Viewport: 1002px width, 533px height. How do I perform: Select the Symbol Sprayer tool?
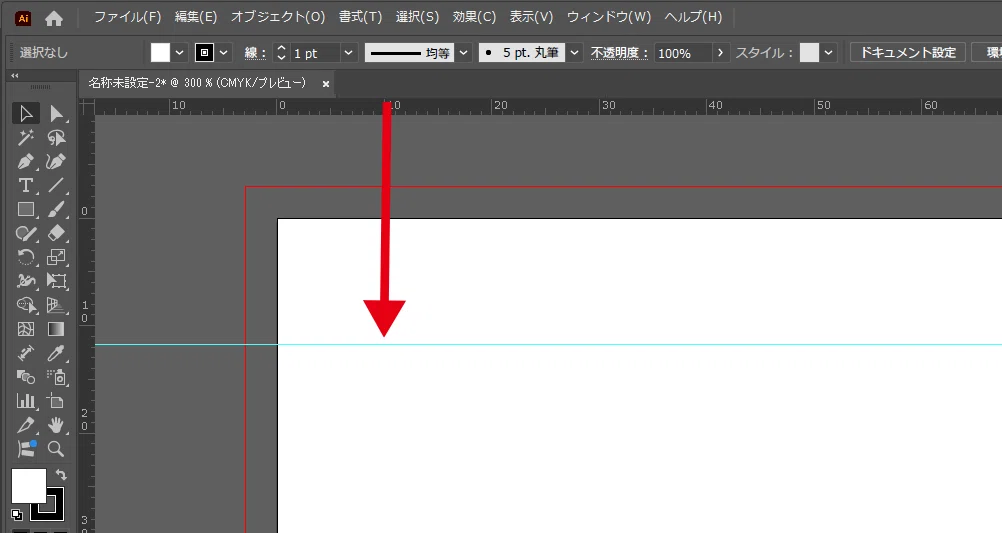click(56, 377)
